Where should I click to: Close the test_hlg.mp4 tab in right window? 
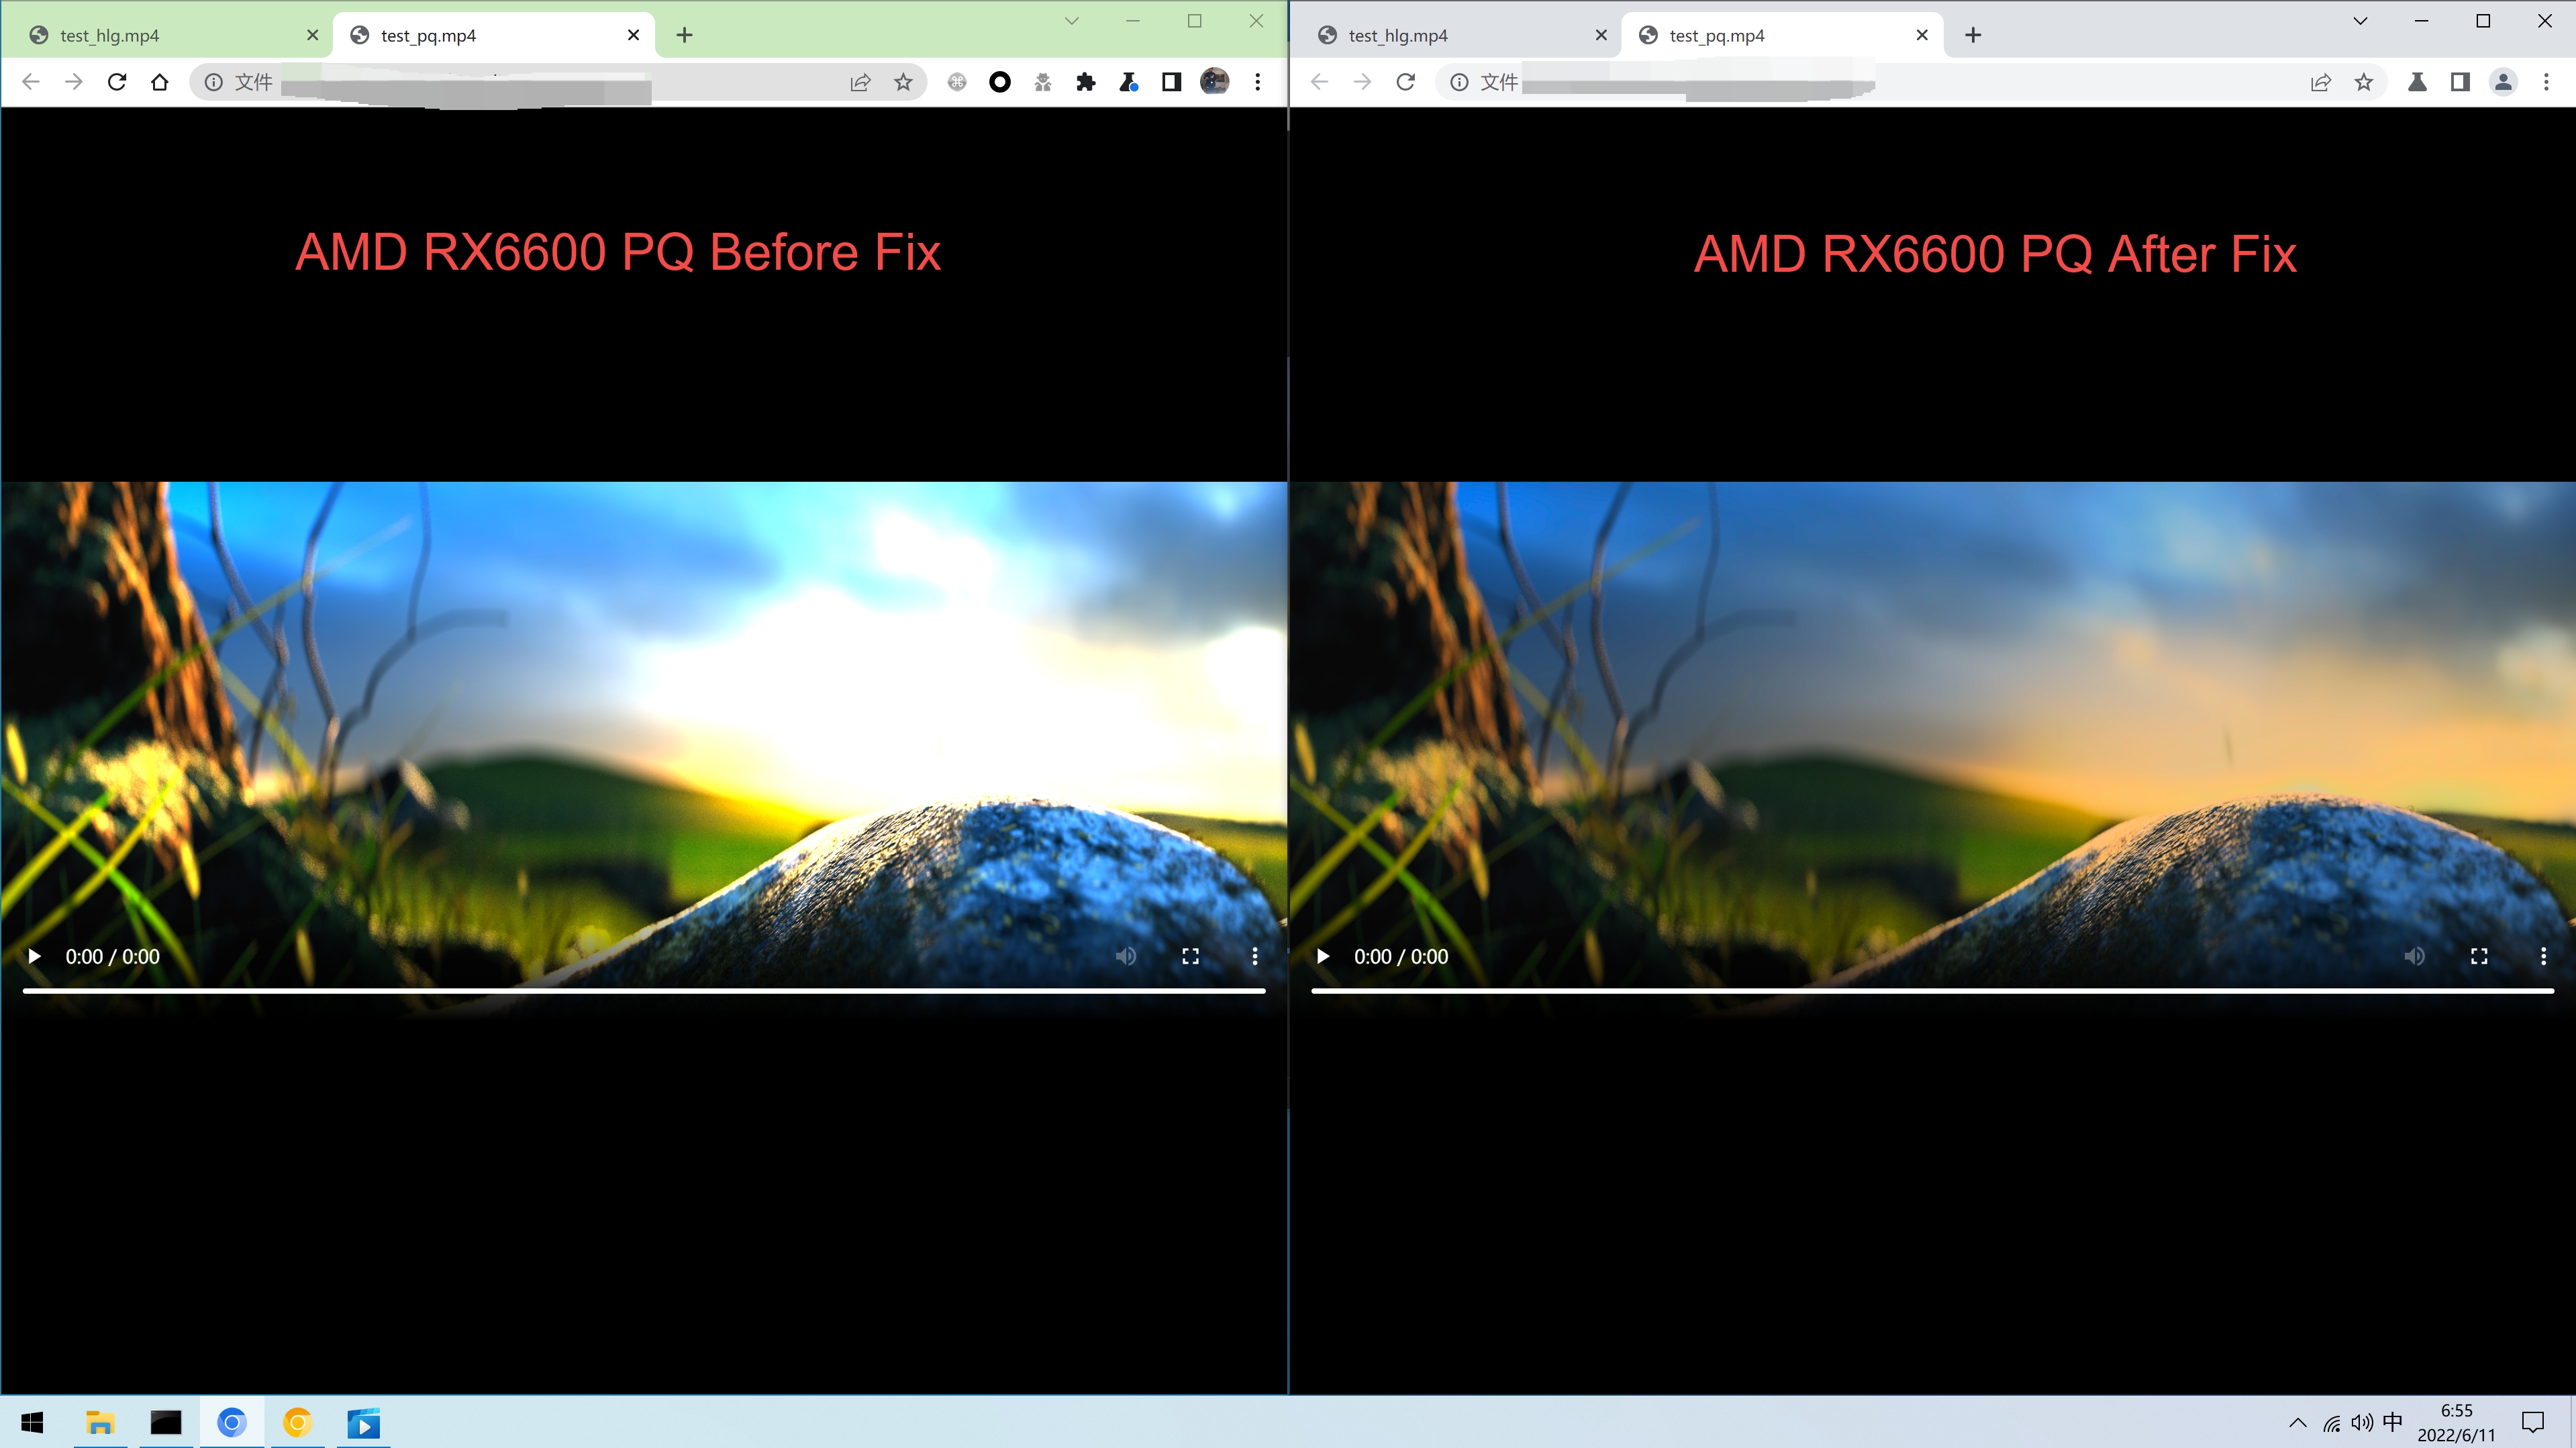pyautogui.click(x=1601, y=35)
